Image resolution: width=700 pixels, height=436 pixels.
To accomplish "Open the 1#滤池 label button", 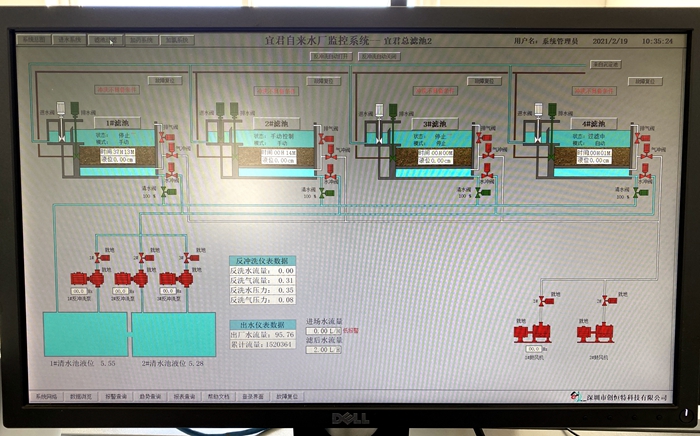I will point(117,123).
